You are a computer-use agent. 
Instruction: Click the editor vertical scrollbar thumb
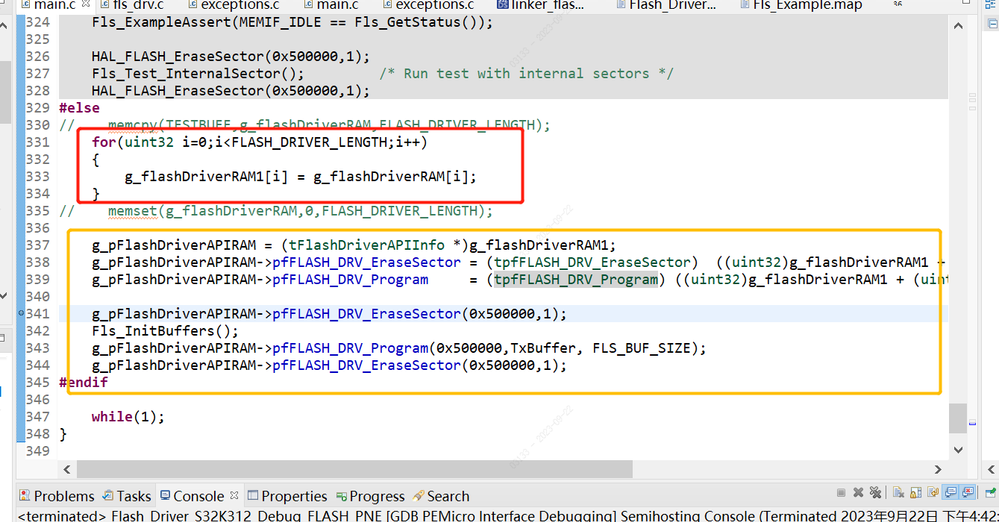(958, 418)
